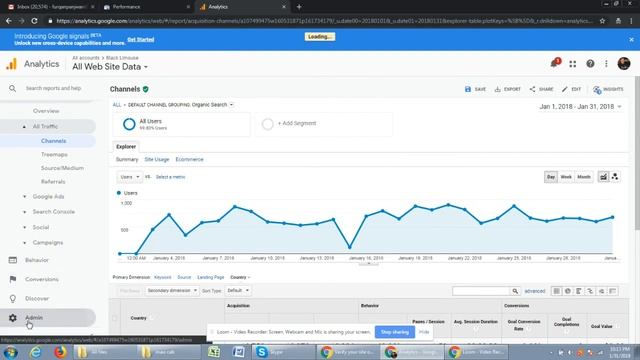The height and width of the screenshot is (360, 640).
Task: Expand the Search Console sidebar section
Action: pyautogui.click(x=24, y=212)
